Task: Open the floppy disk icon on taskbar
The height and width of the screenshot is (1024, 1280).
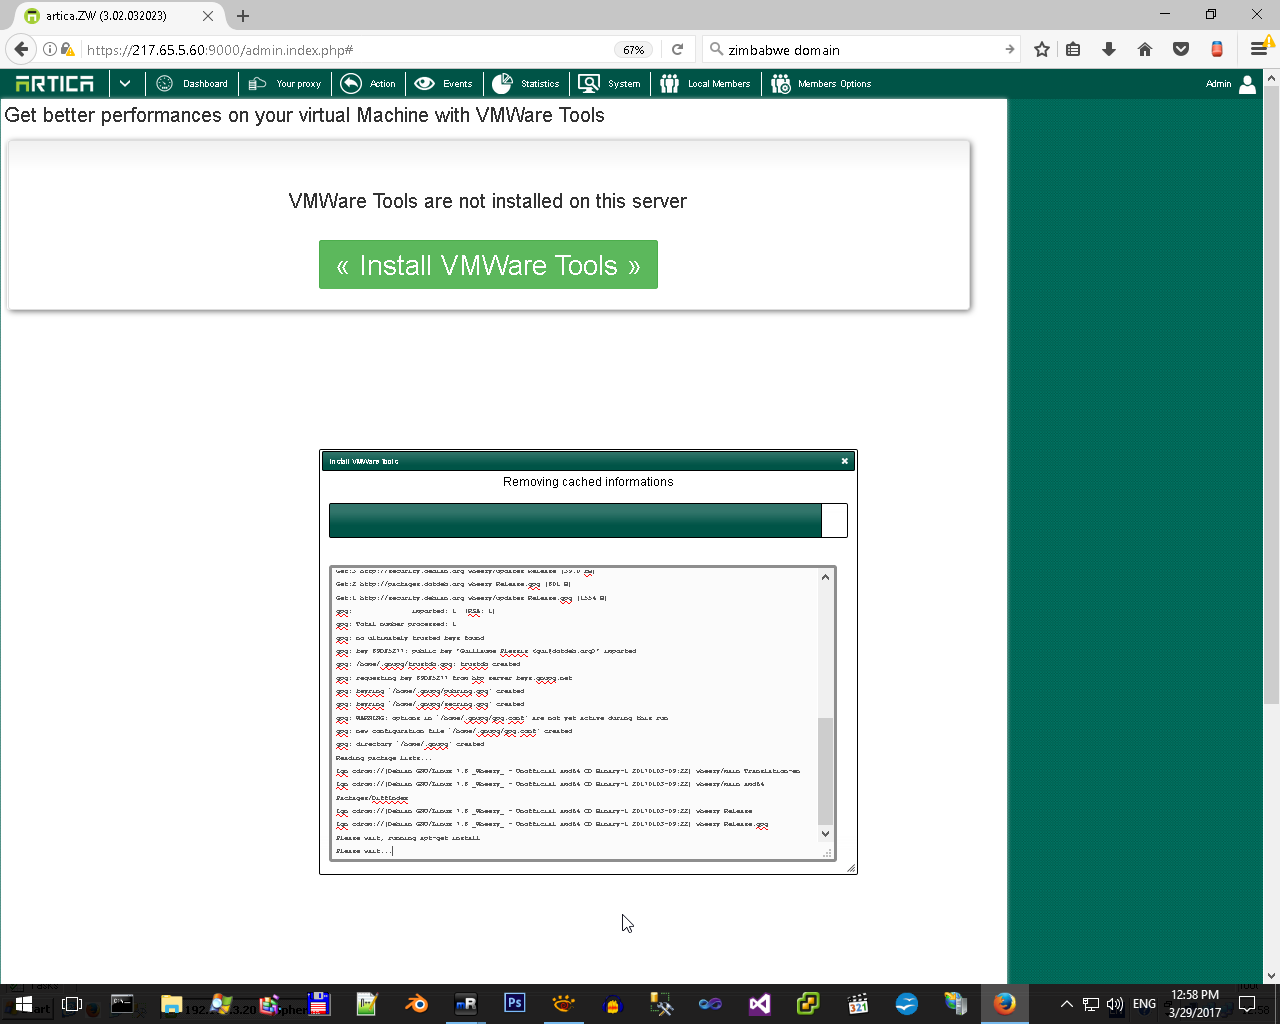Action: pos(319,1004)
